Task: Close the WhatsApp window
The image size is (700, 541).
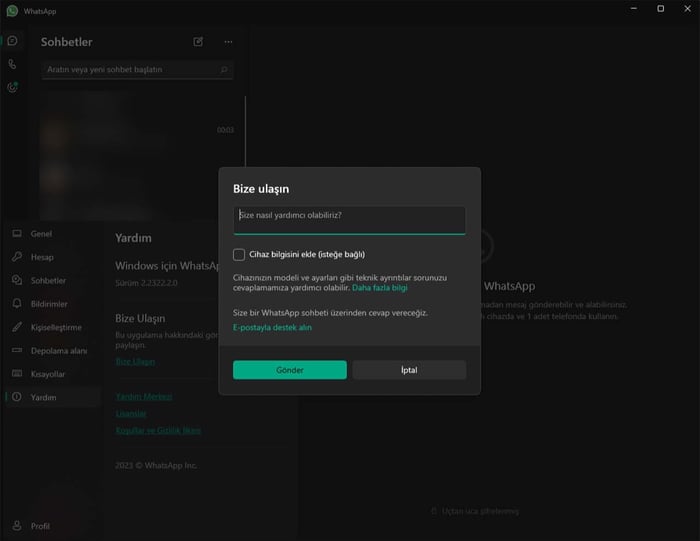Action: coord(688,8)
